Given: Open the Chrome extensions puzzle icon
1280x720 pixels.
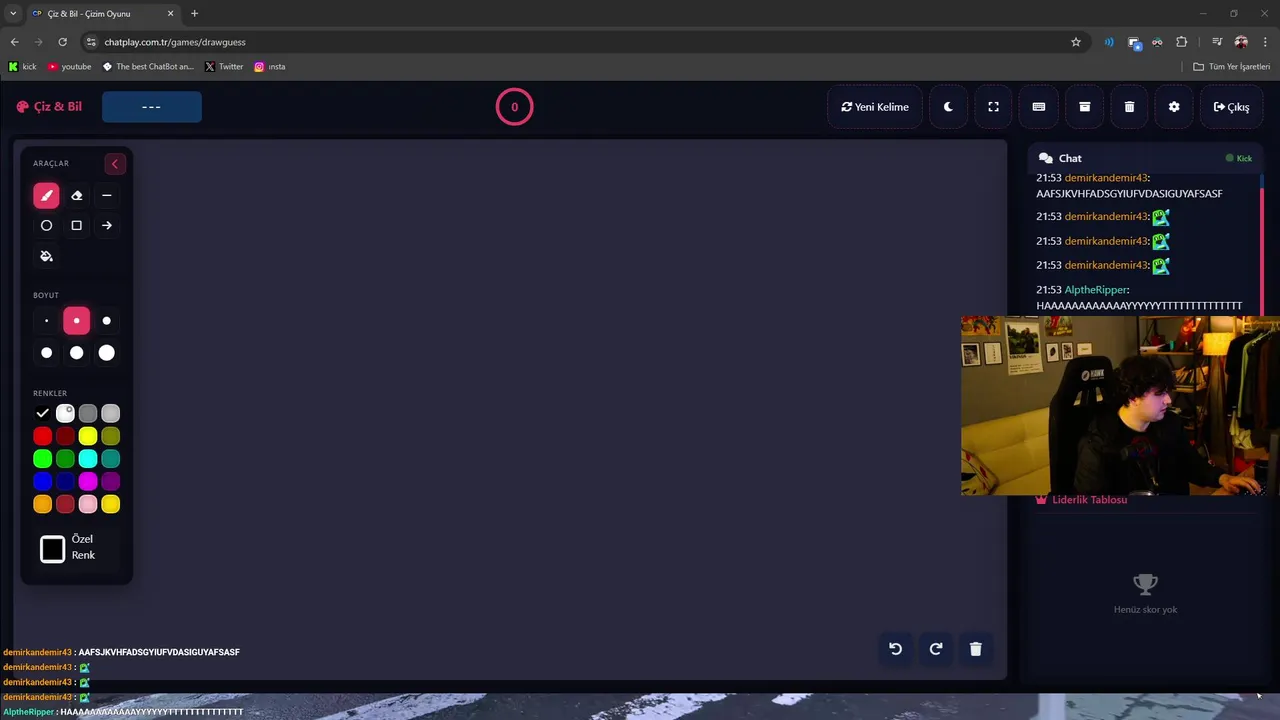Looking at the screenshot, I should (1182, 42).
